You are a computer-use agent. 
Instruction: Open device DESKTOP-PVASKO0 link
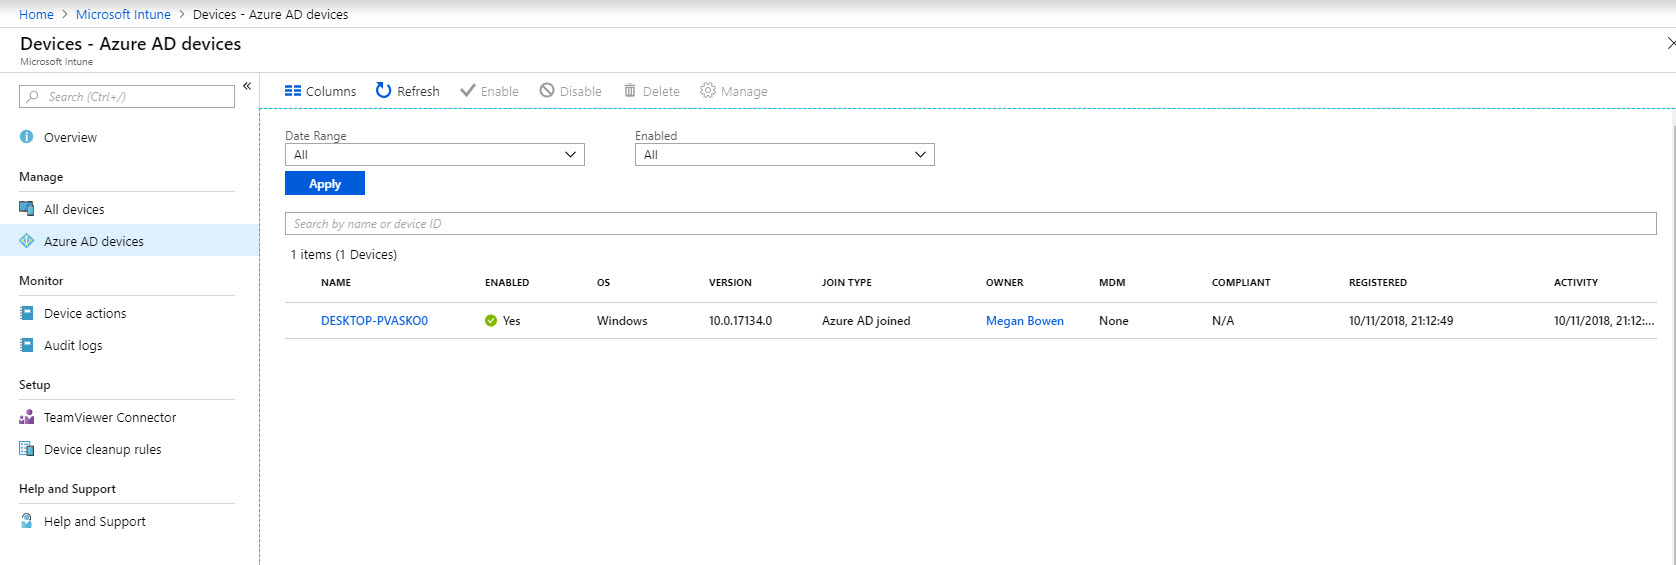pos(374,321)
